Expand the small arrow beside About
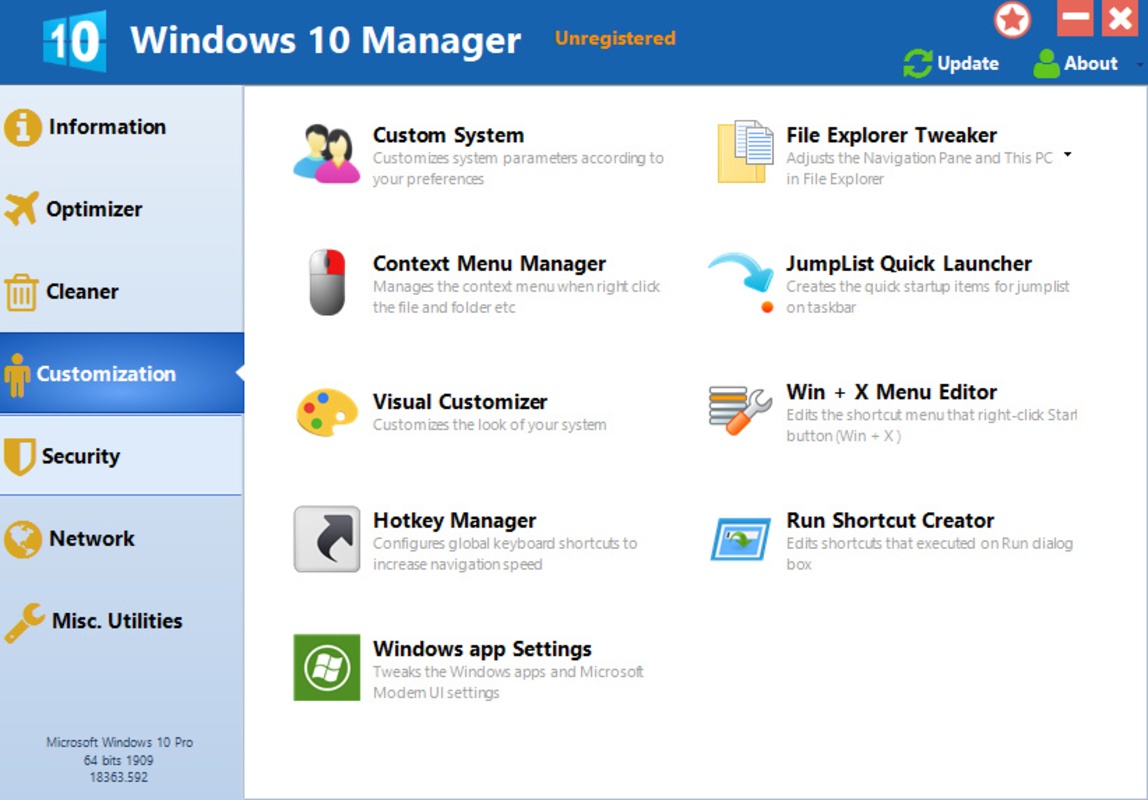The height and width of the screenshot is (800, 1148). click(1141, 64)
